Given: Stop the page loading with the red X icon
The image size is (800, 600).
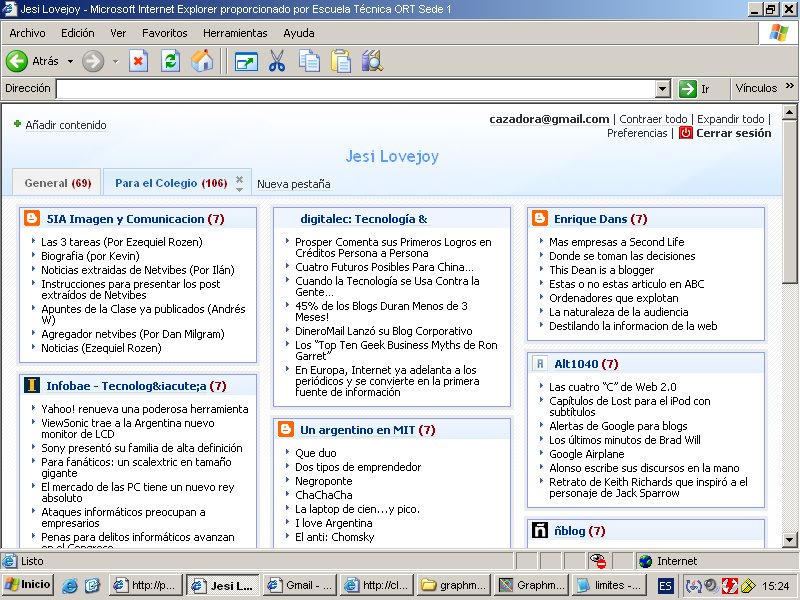Looking at the screenshot, I should click(138, 61).
